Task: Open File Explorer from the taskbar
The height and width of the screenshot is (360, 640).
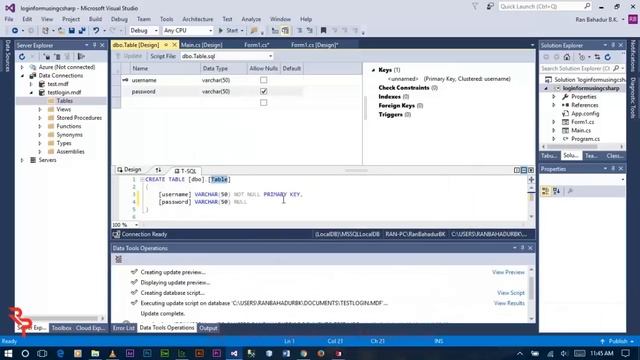Action: 95,353
